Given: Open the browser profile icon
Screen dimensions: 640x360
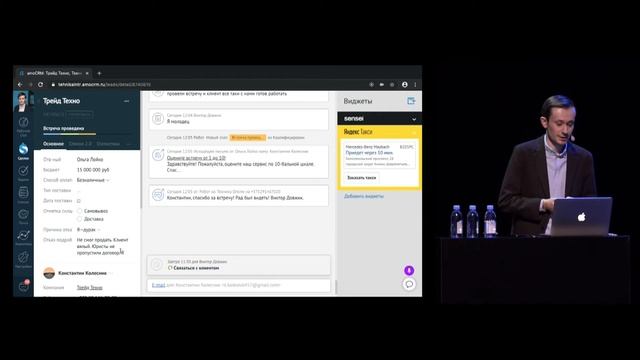Looking at the screenshot, I should (x=404, y=84).
